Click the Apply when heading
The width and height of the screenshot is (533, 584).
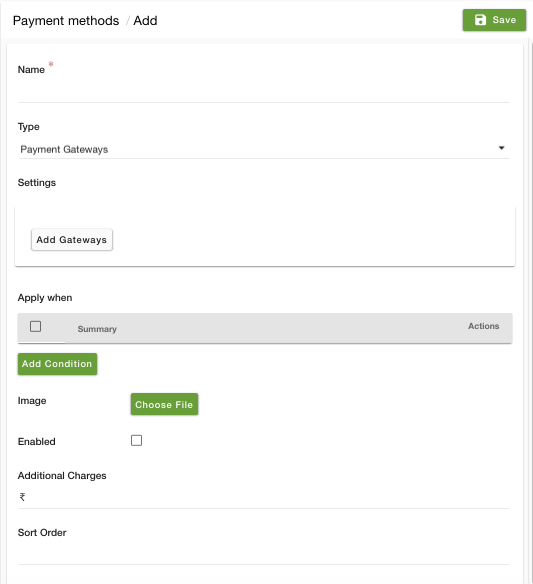[x=45, y=298]
